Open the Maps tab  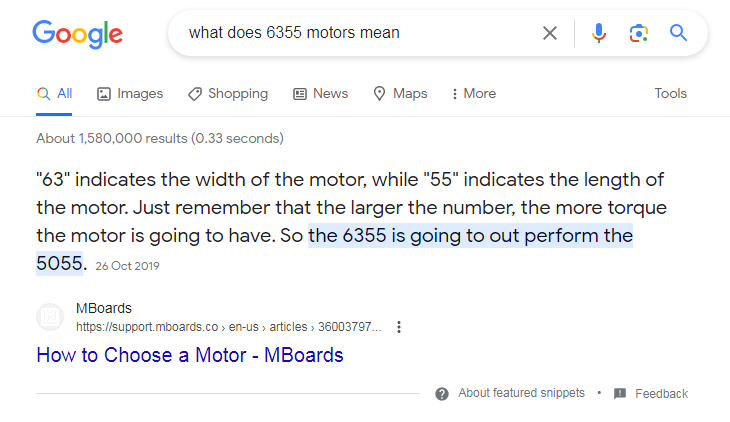400,94
